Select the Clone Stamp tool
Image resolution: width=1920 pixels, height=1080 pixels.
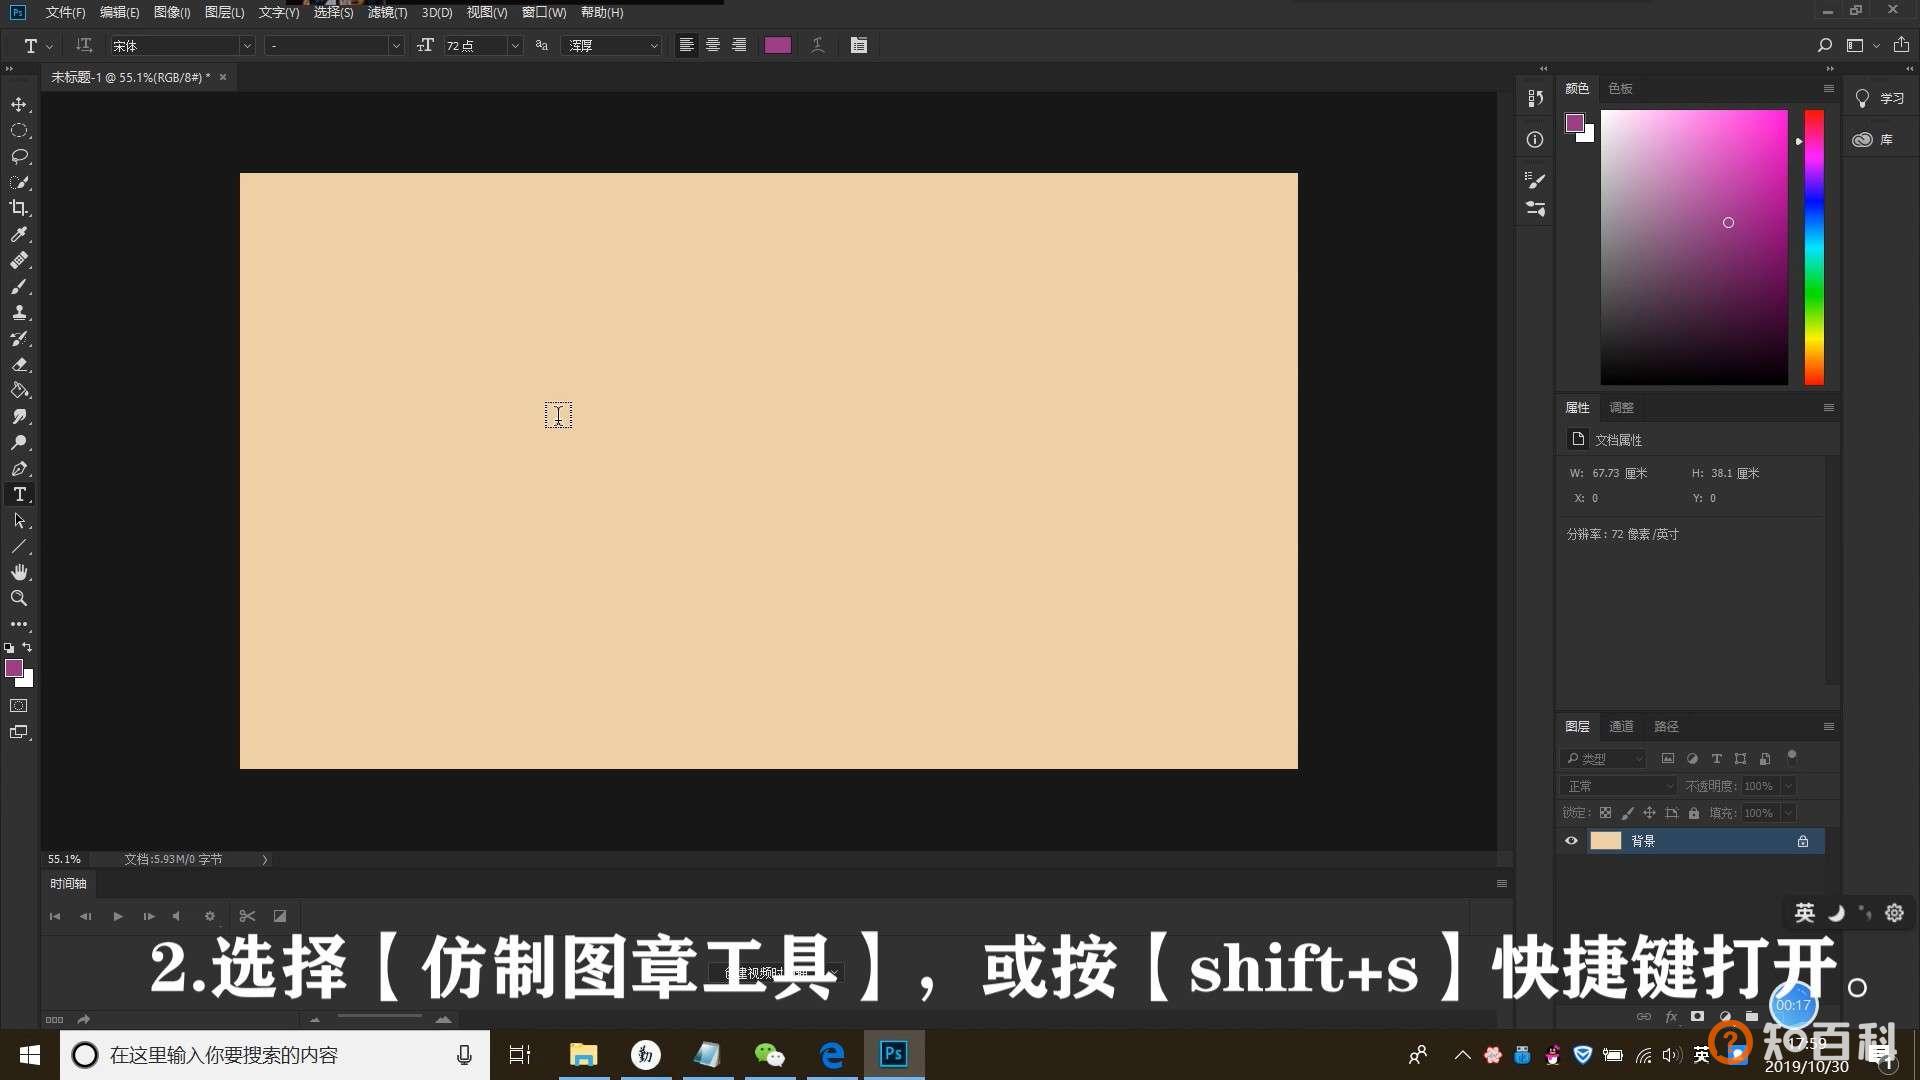[x=19, y=312]
